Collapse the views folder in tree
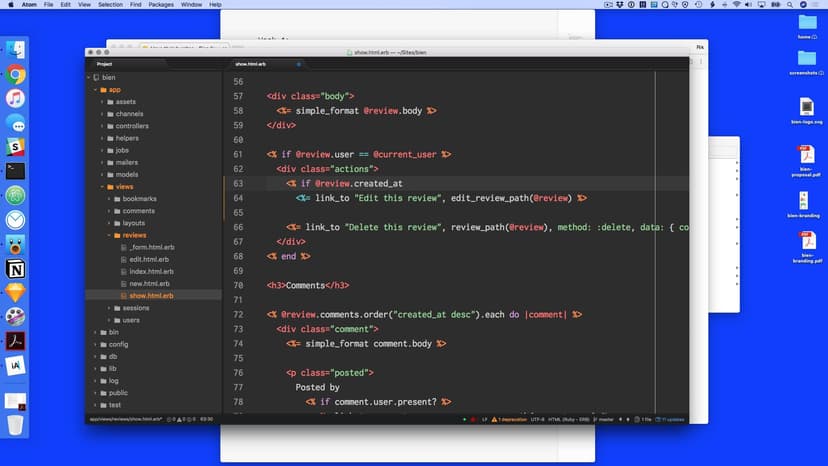 pos(124,187)
